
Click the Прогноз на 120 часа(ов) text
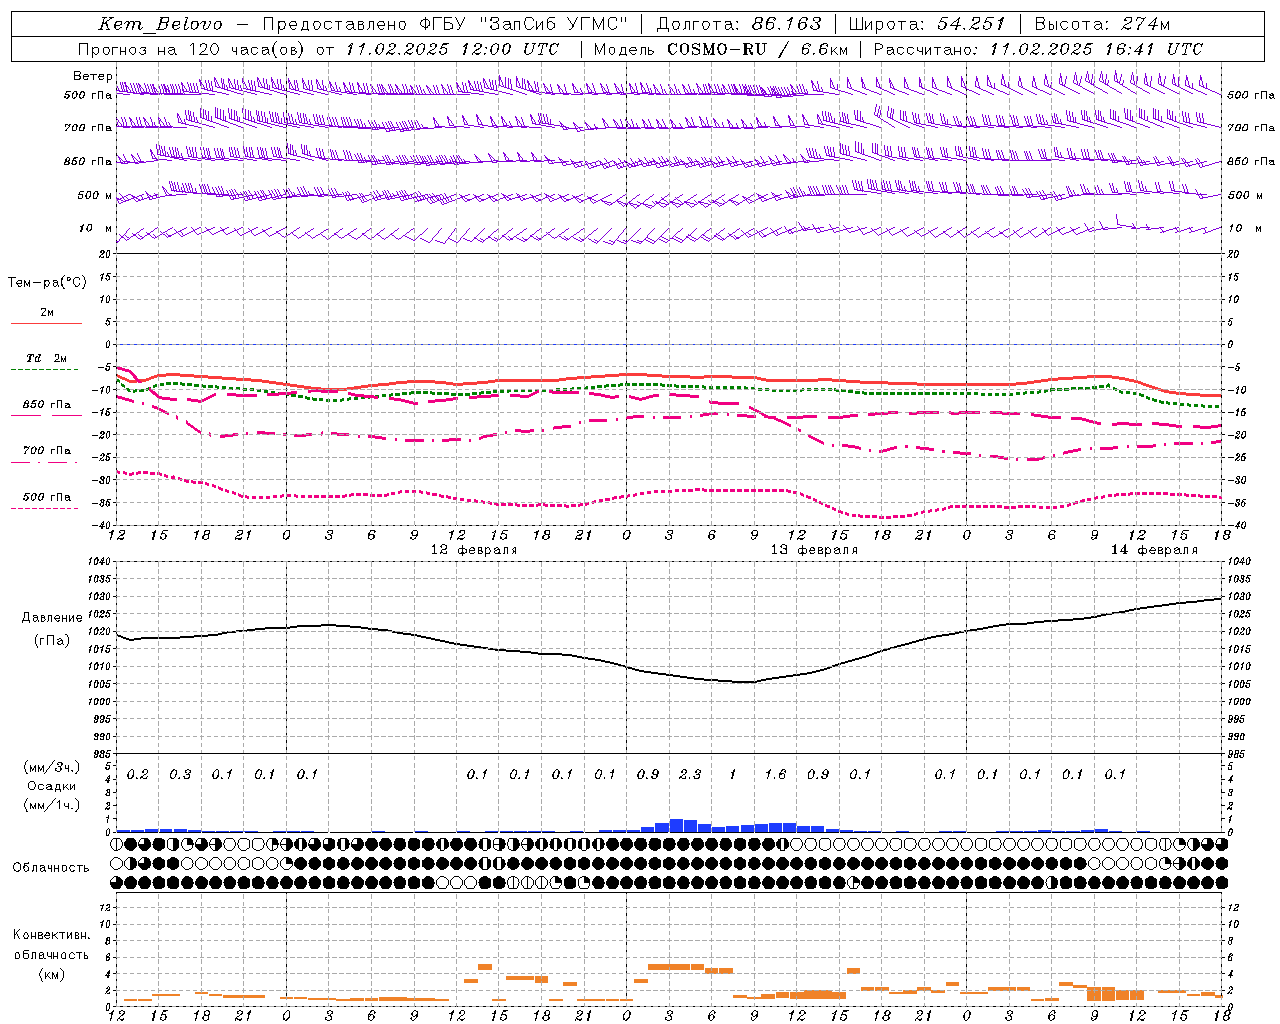193,49
